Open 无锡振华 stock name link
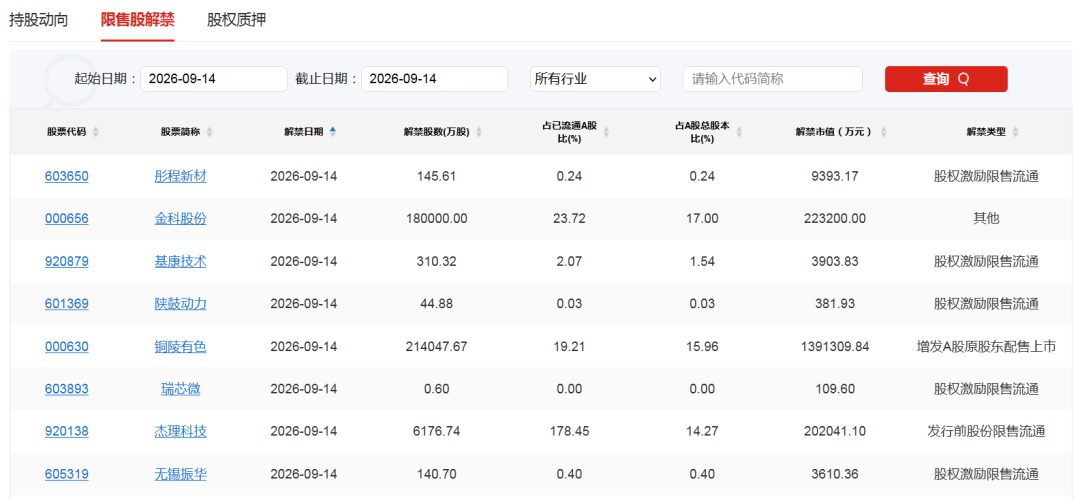 click(x=180, y=474)
